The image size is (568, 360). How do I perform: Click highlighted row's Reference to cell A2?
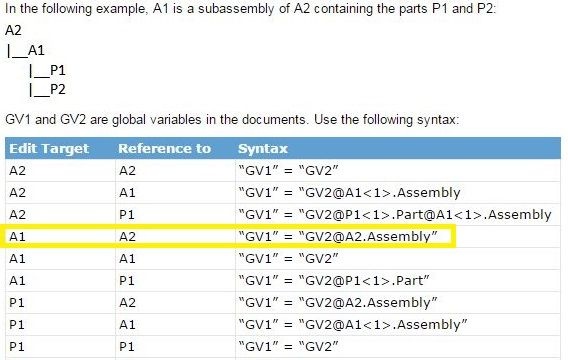(x=128, y=236)
